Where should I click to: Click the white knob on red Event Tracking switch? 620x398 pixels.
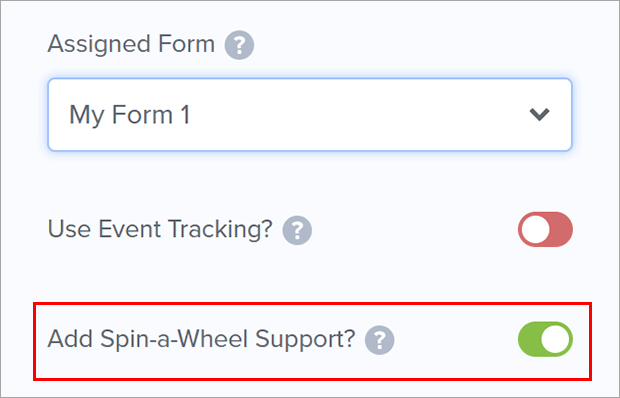(x=535, y=229)
